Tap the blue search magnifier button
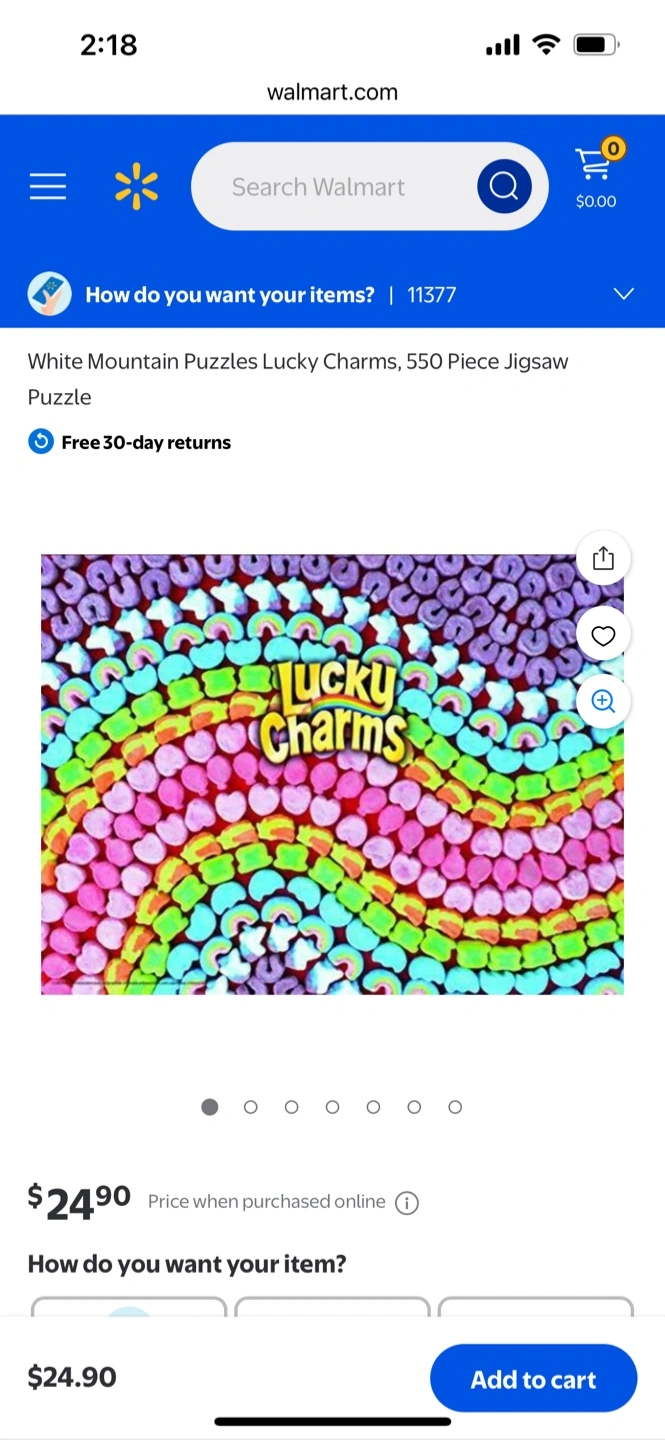Viewport: 665px width, 1440px height. click(504, 186)
